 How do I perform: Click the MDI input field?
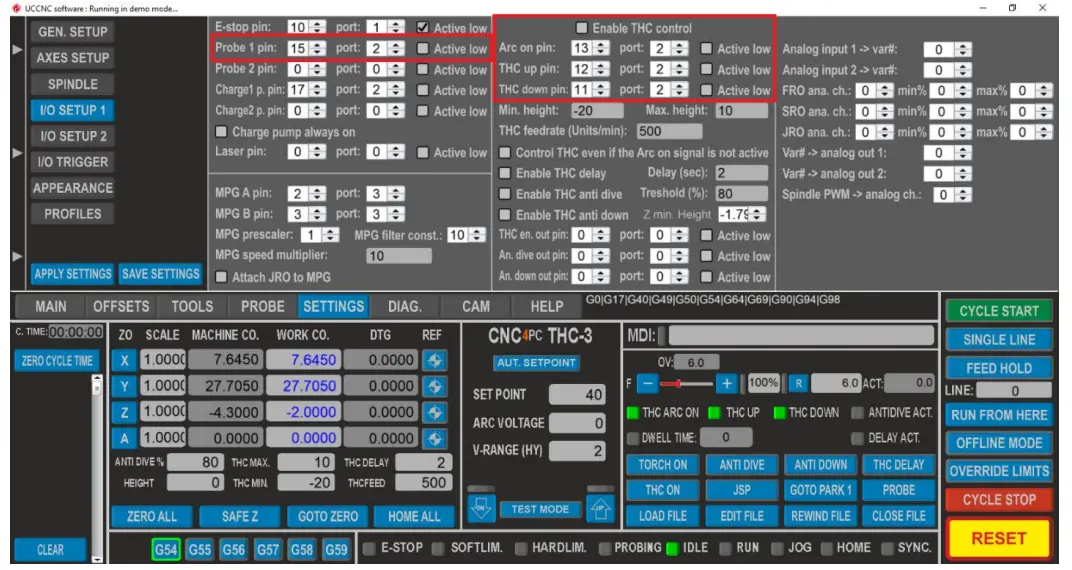pos(801,335)
